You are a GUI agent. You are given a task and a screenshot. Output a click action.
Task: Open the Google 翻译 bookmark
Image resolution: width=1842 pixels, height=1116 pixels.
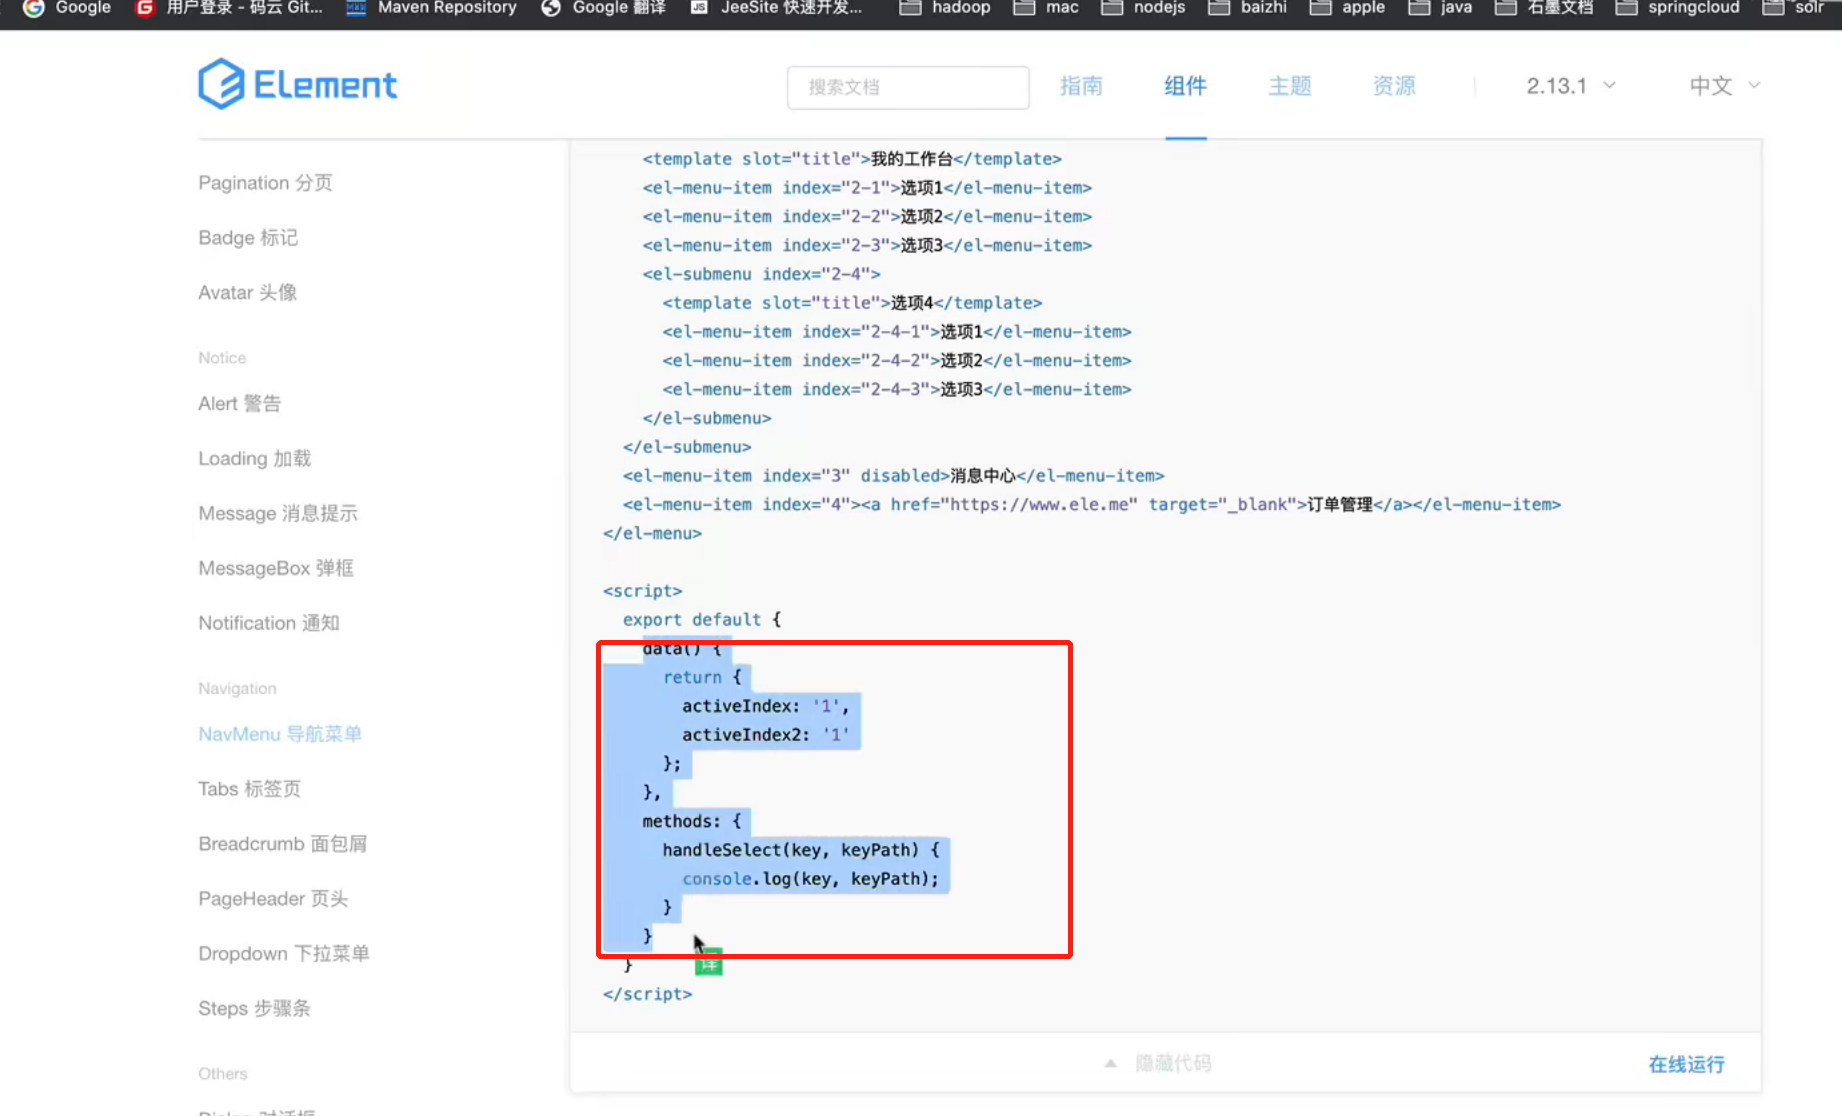click(x=603, y=8)
